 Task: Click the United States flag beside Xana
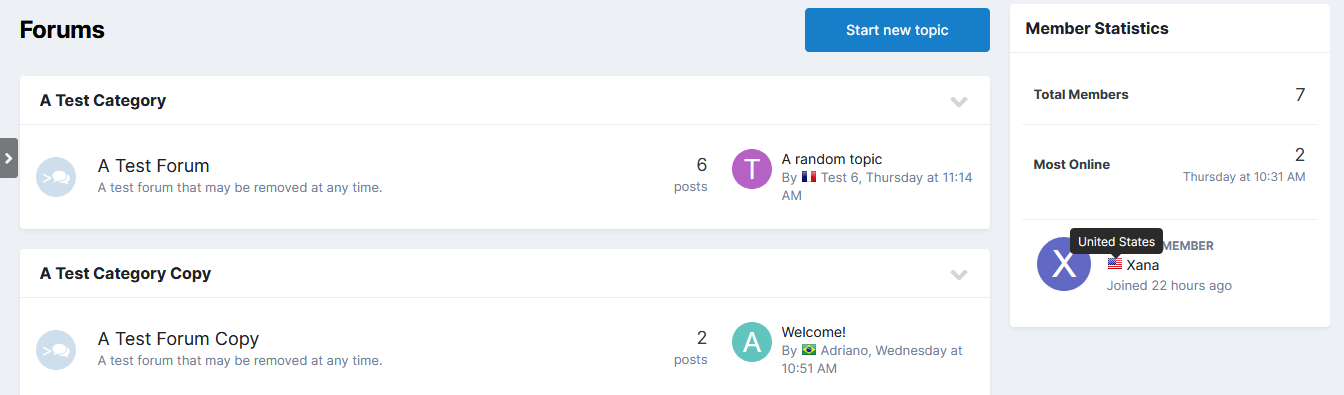click(x=1115, y=264)
